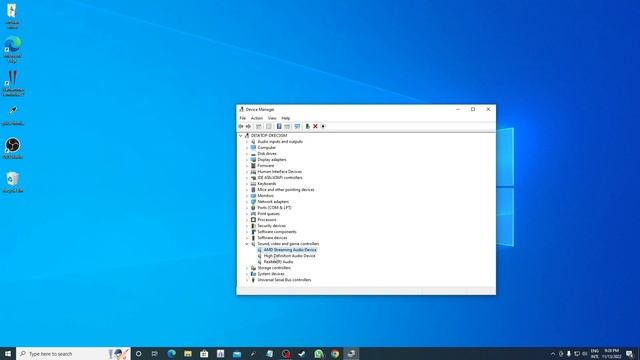Screen dimensions: 640x360
Task: Click the Task View taskbar button
Action: pos(154,354)
